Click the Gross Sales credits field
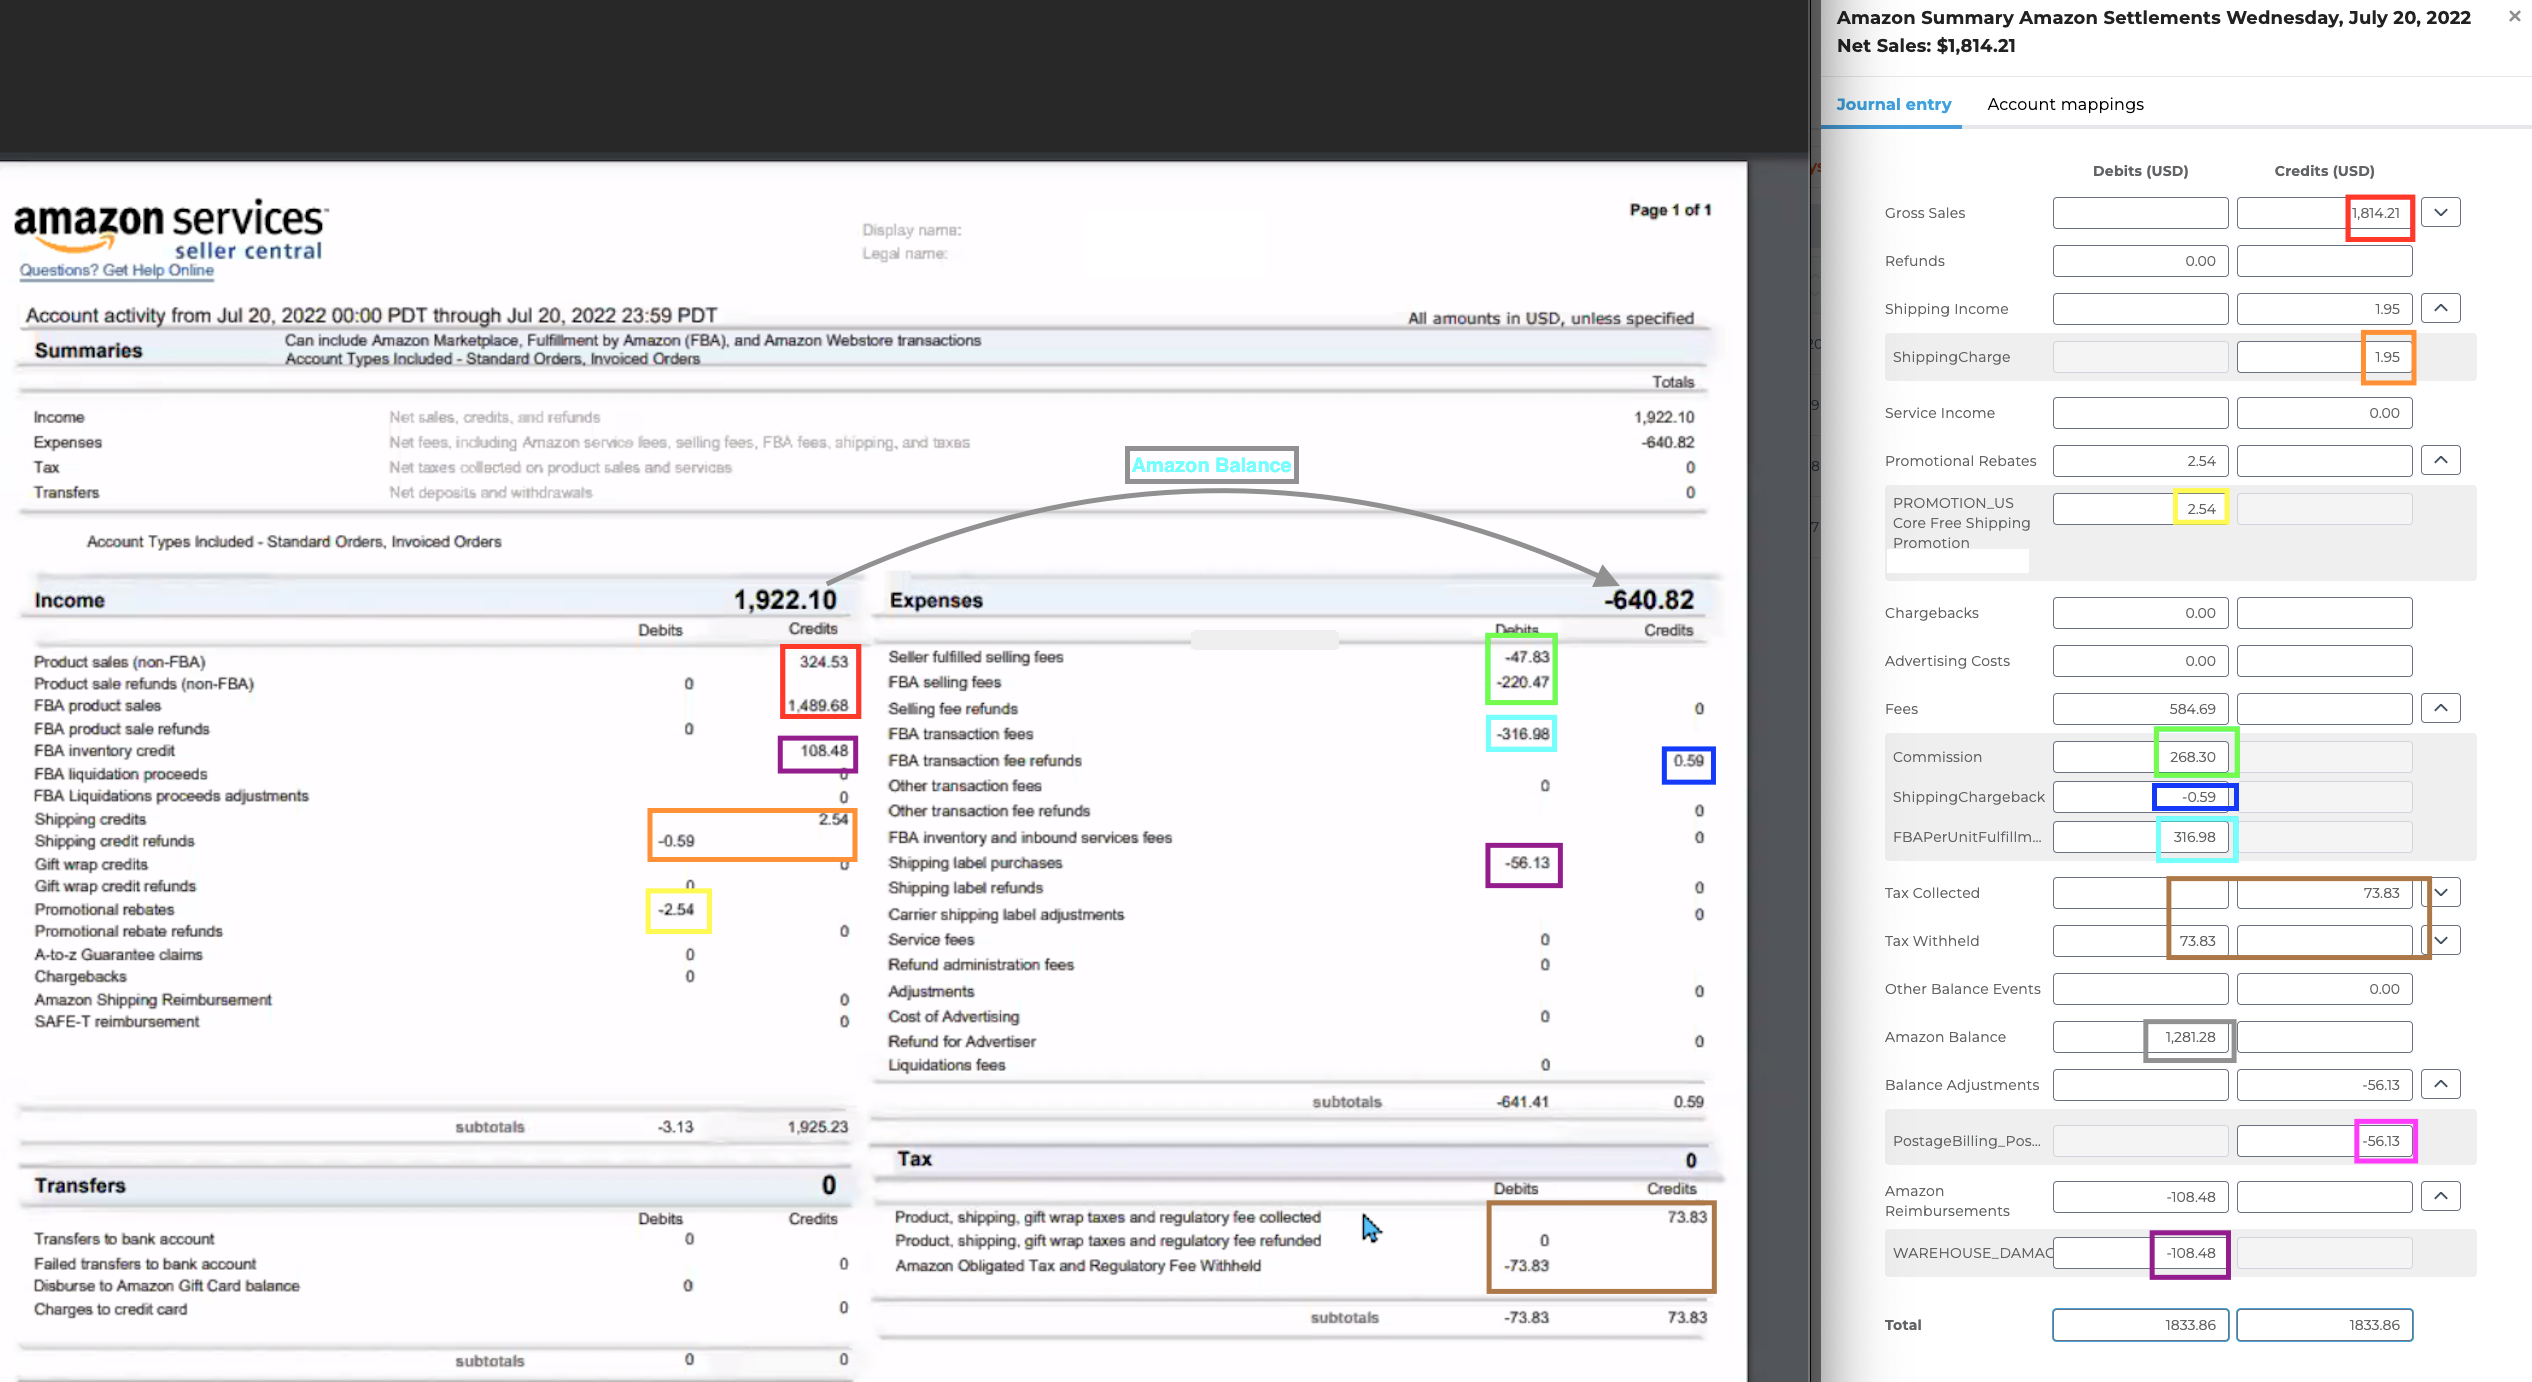 coord(2324,213)
